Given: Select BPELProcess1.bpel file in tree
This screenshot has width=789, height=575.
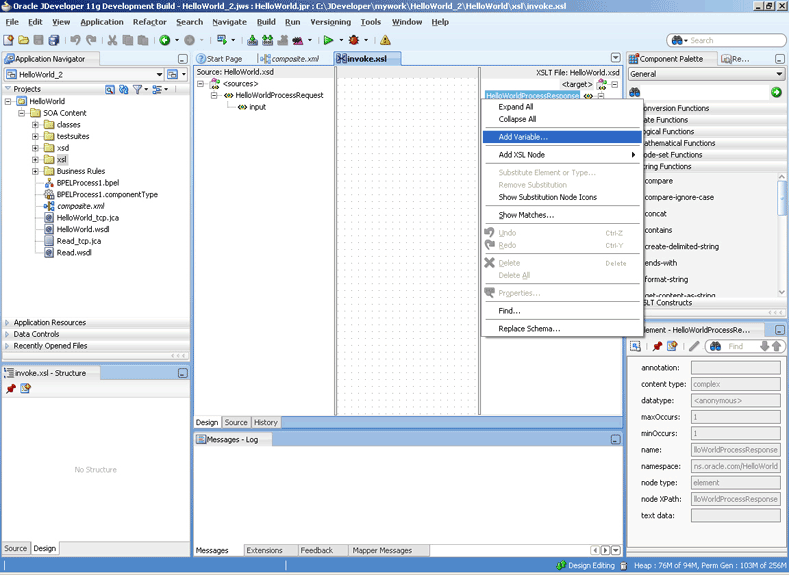Looking at the screenshot, I should pos(87,183).
